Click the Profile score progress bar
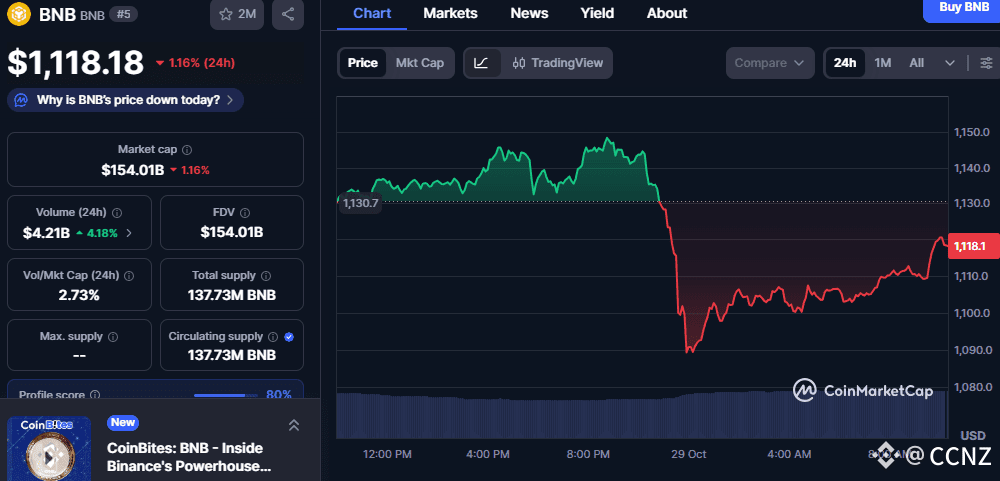This screenshot has width=1000, height=481. (x=226, y=395)
